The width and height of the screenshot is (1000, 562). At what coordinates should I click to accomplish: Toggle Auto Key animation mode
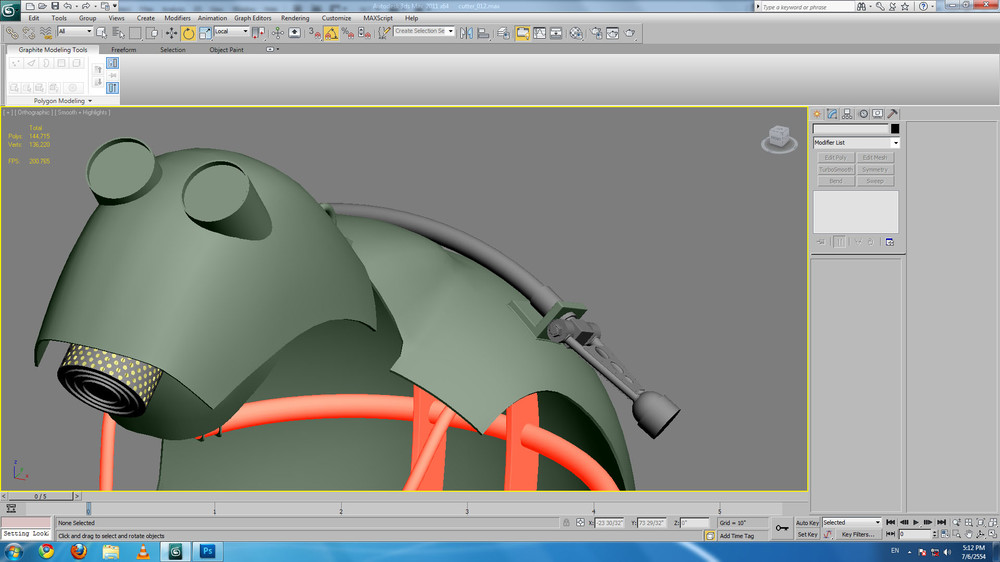[x=807, y=522]
